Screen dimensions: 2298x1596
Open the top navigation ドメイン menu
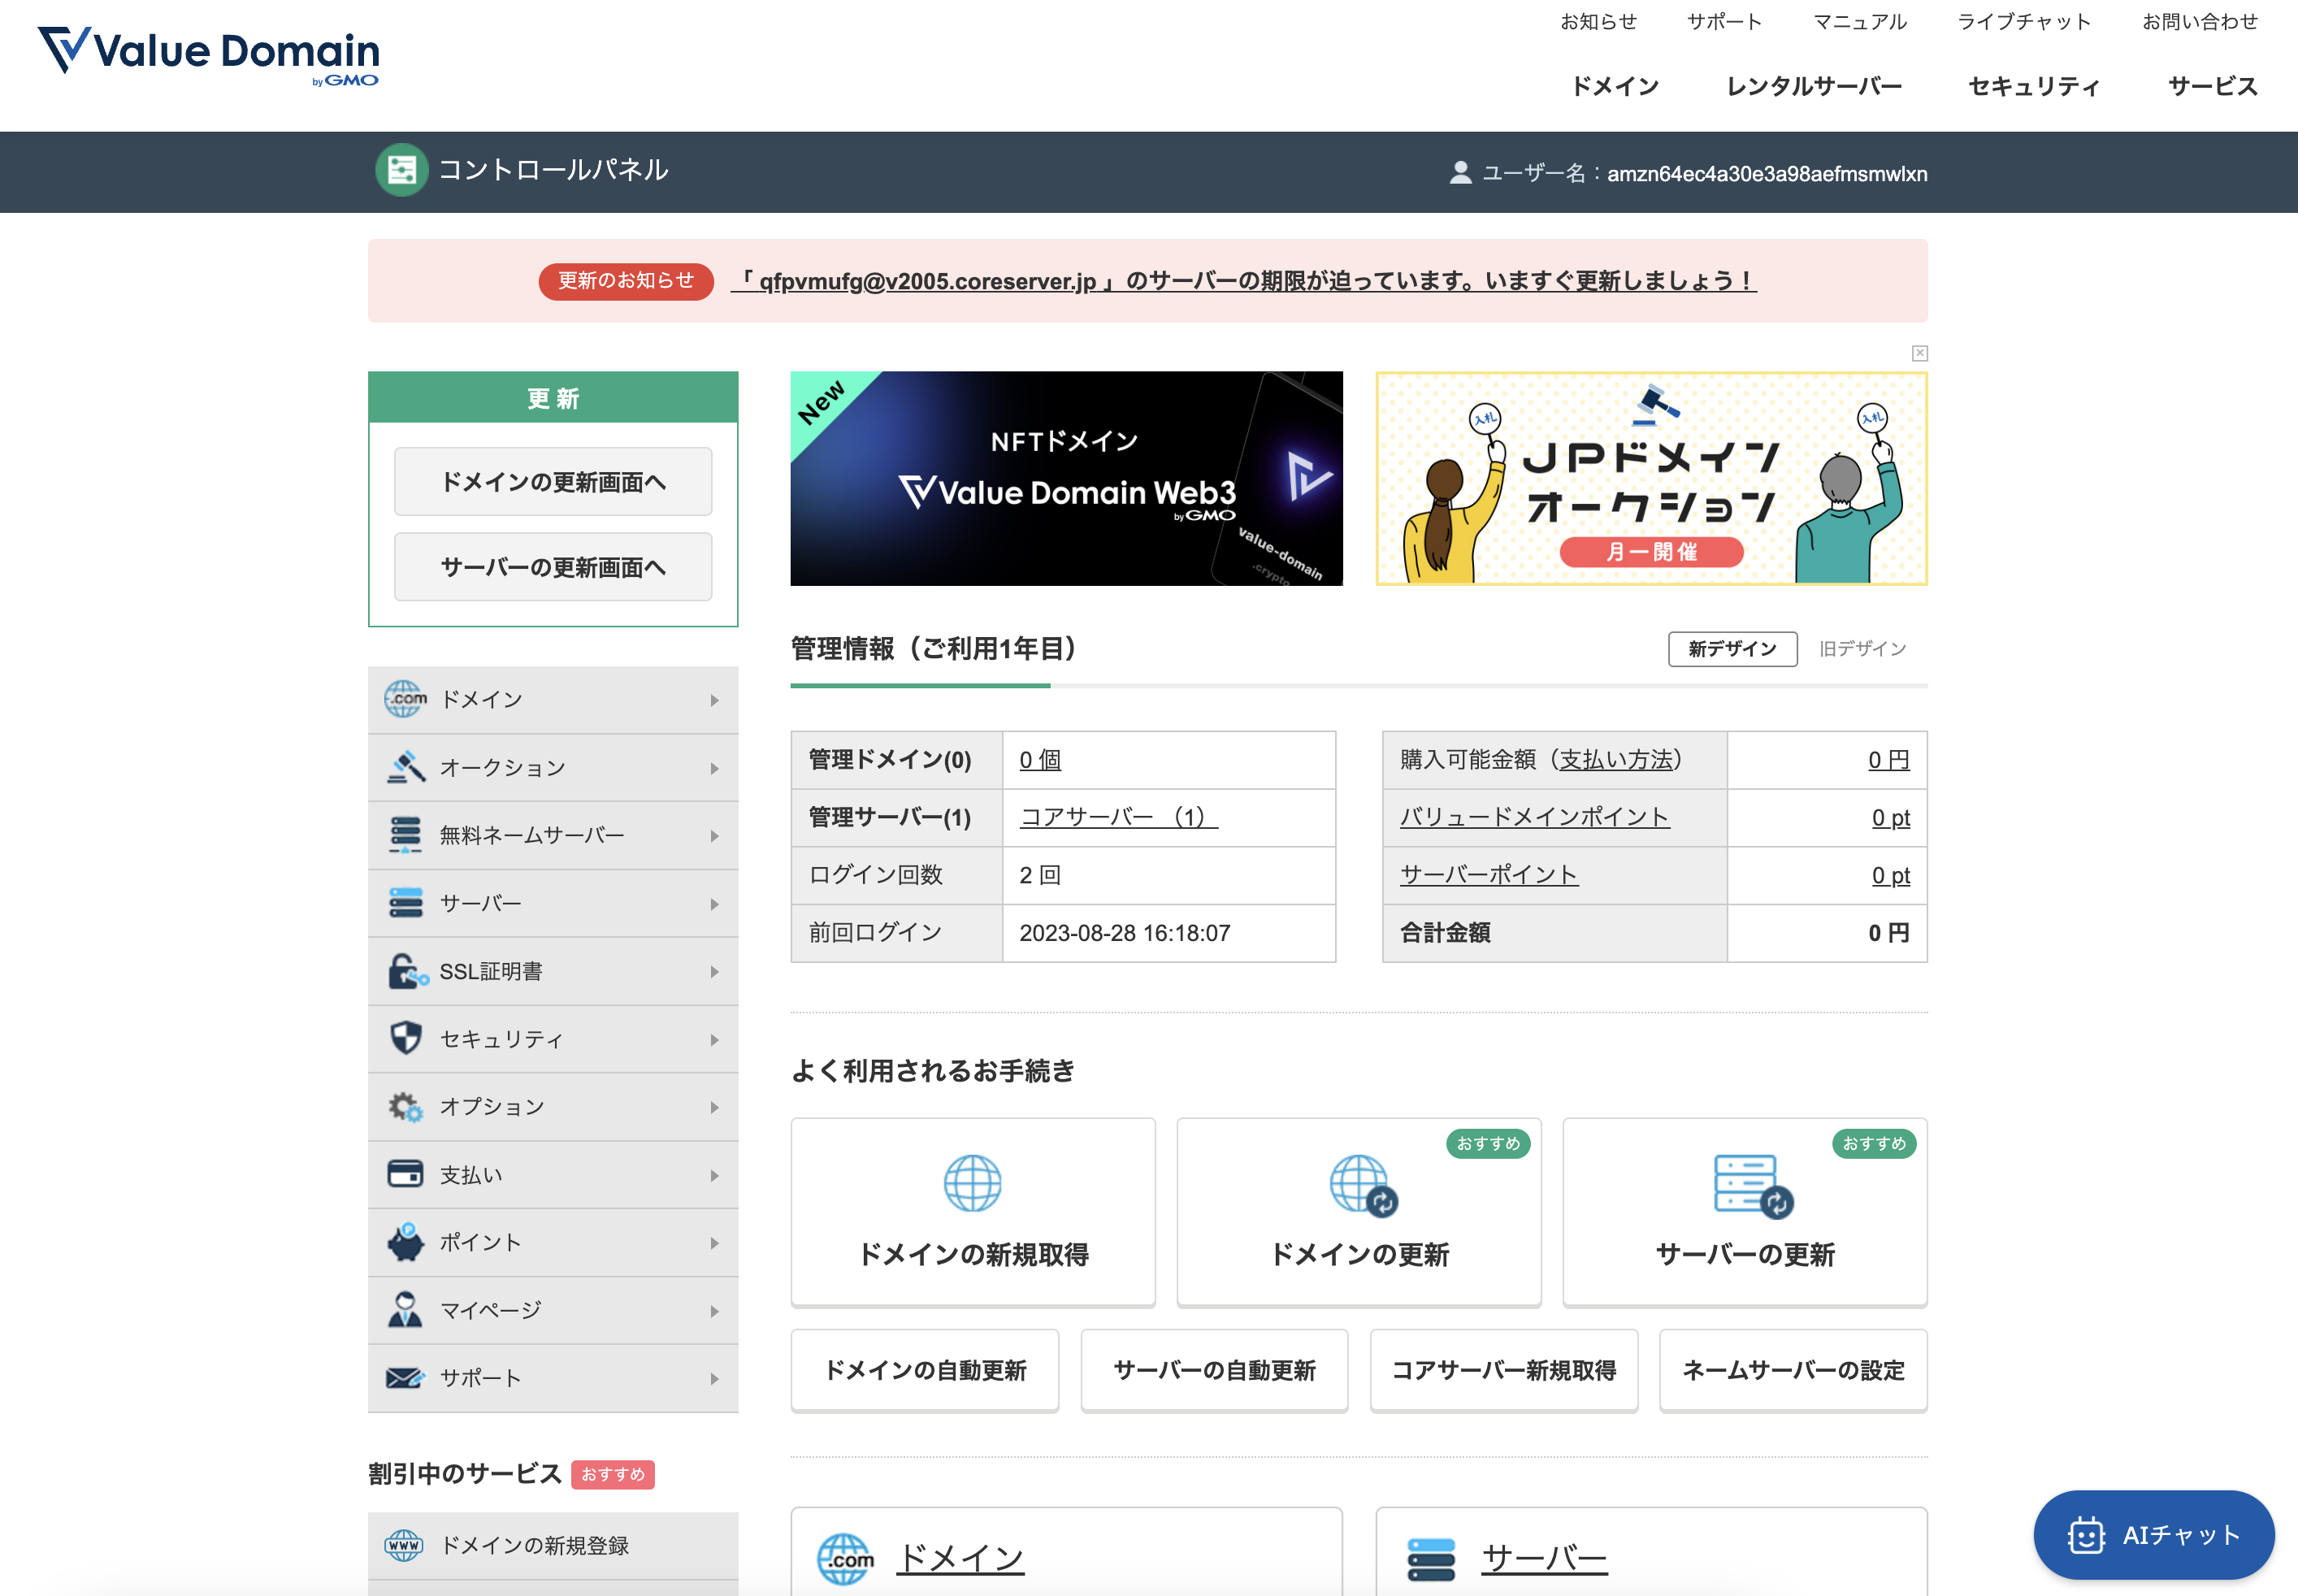pyautogui.click(x=1615, y=86)
